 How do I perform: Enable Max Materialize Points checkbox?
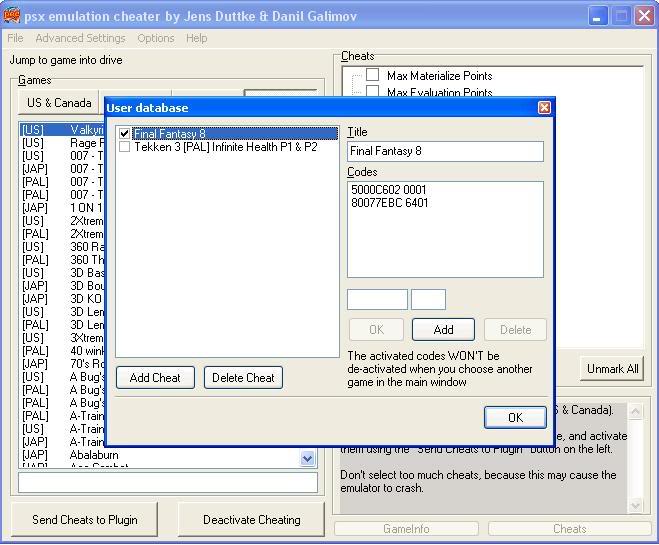click(x=372, y=75)
